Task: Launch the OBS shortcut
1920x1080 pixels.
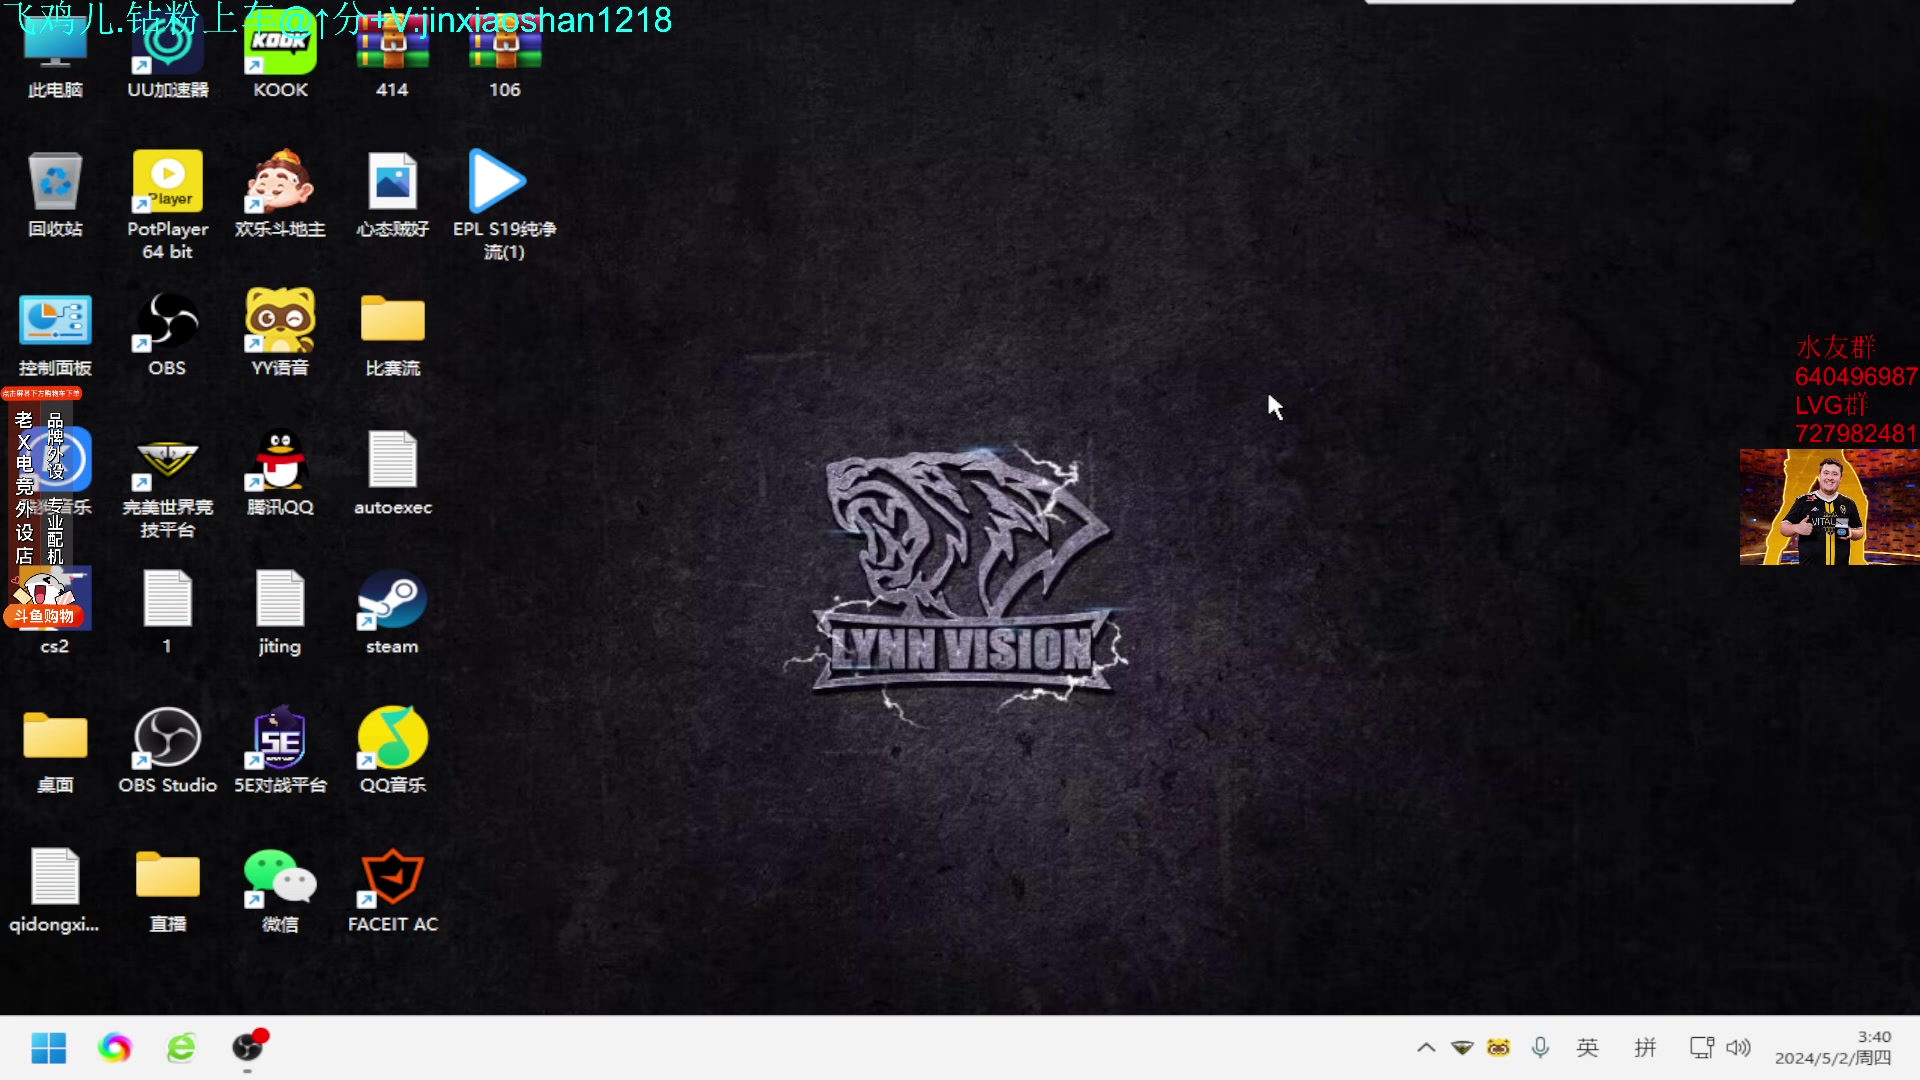Action: tap(168, 335)
